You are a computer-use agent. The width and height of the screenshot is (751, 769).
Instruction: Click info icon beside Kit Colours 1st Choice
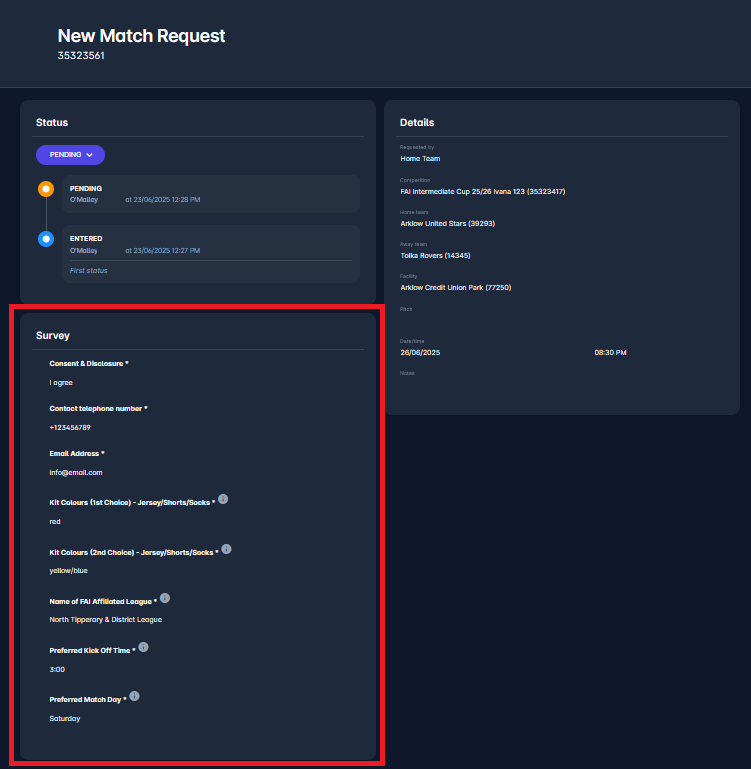pyautogui.click(x=223, y=498)
